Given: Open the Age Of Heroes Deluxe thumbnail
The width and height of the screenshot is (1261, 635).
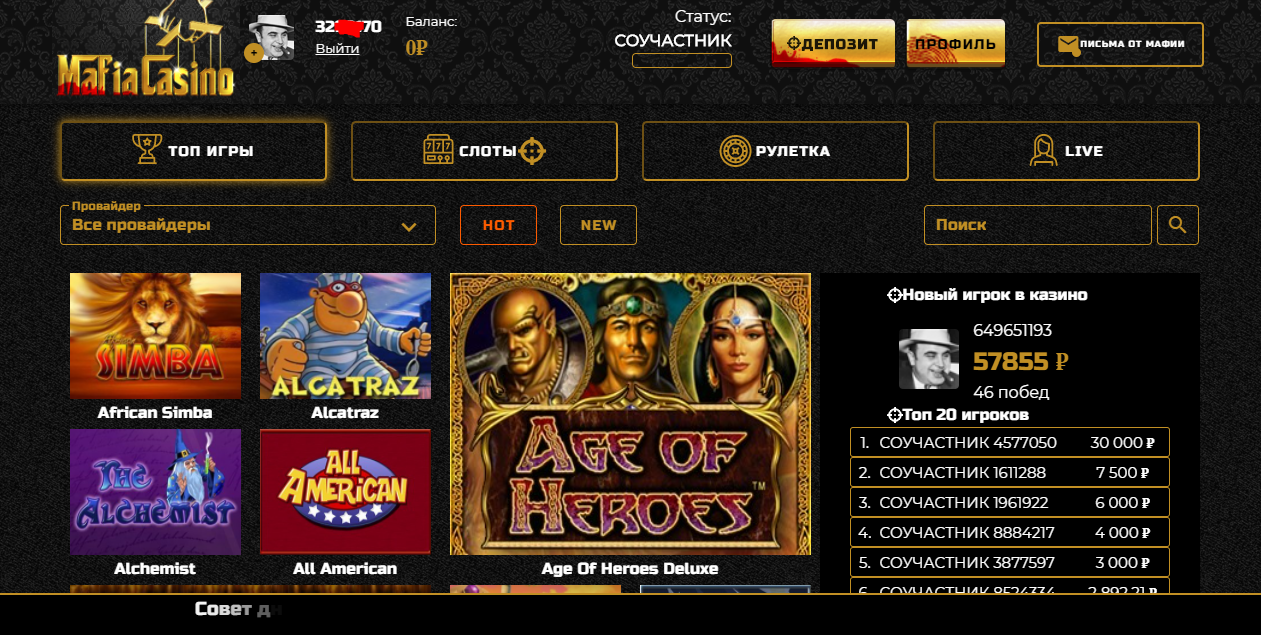Looking at the screenshot, I should [x=630, y=414].
